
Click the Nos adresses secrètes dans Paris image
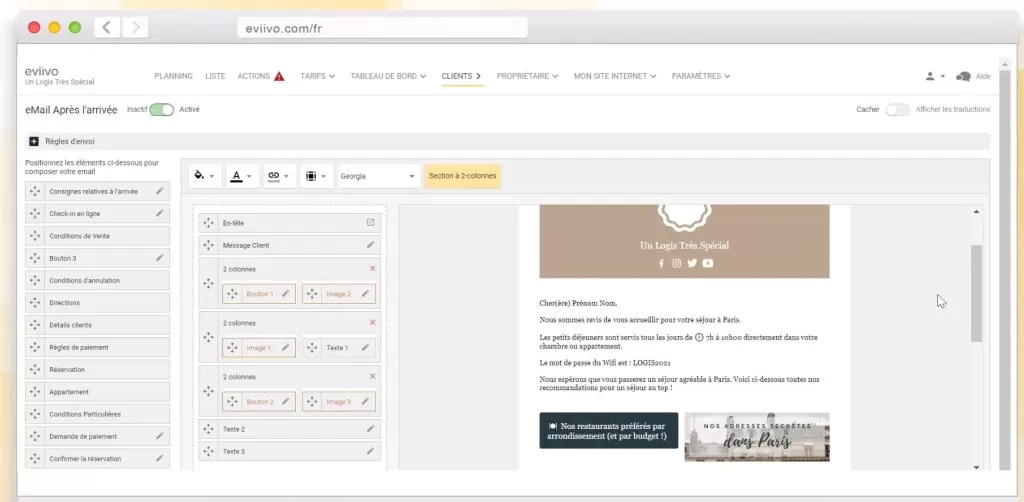click(757, 437)
